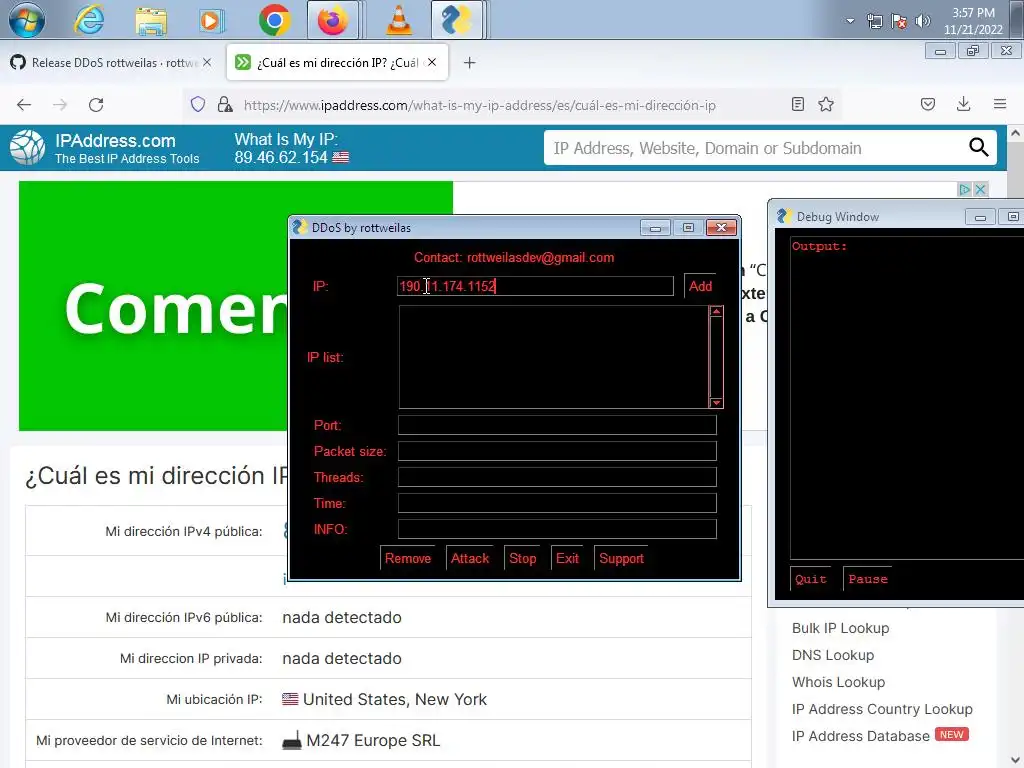
Task: Open the Windows Start menu orb
Action: coord(27,20)
